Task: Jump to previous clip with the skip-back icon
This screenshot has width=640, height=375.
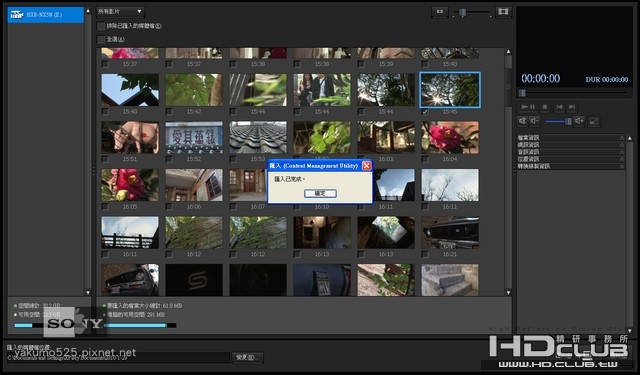Action: click(x=559, y=107)
